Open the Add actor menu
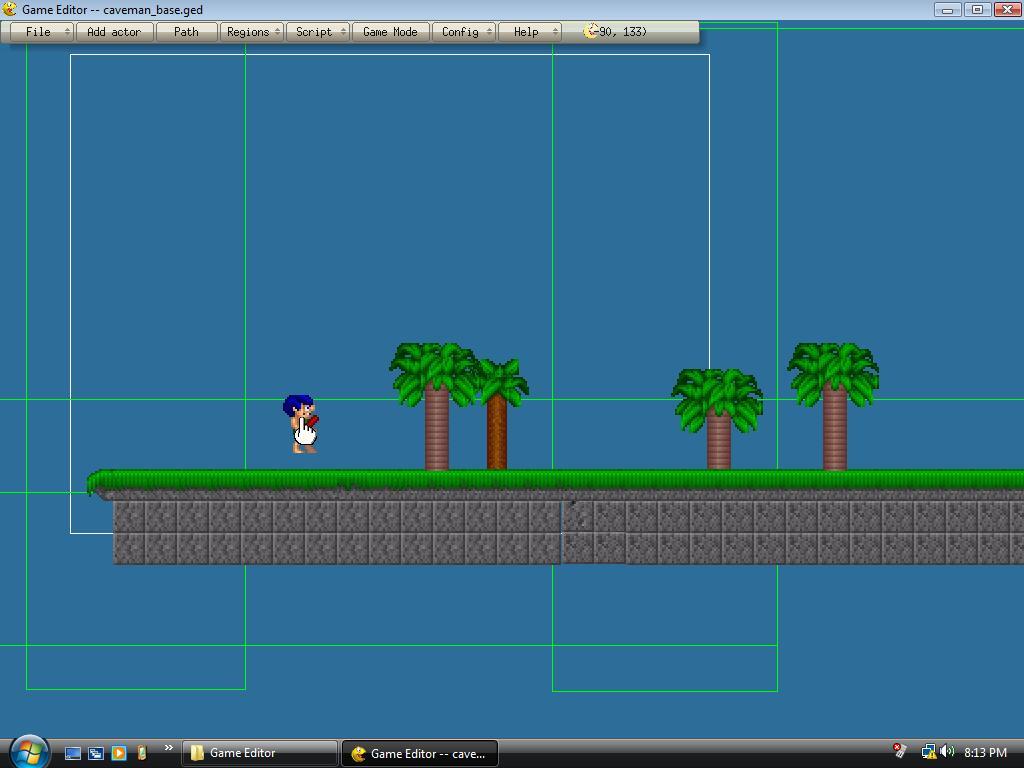 click(x=112, y=31)
